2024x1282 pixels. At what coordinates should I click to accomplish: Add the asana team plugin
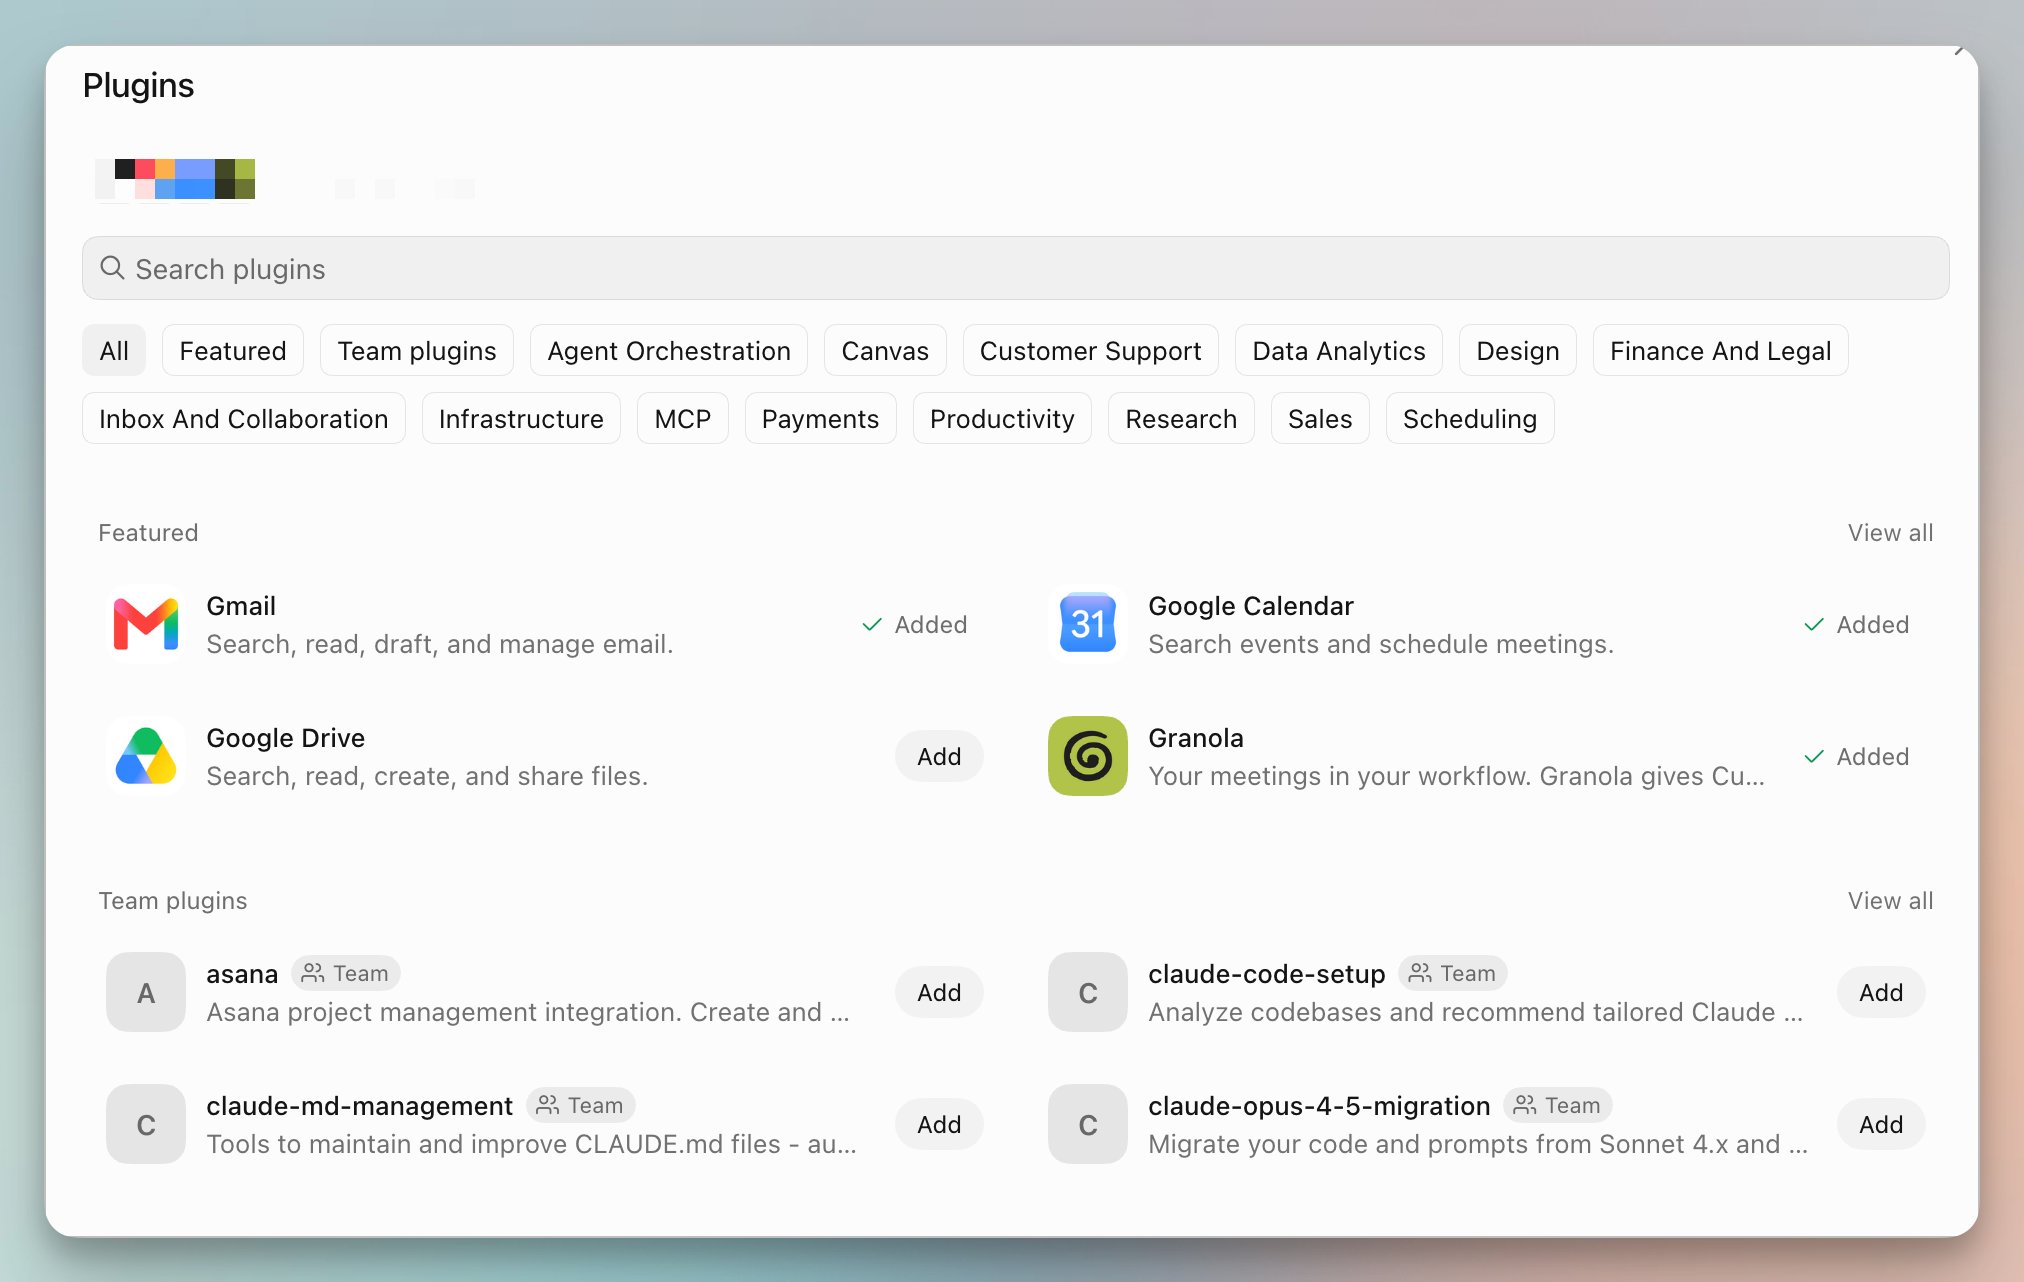click(939, 993)
